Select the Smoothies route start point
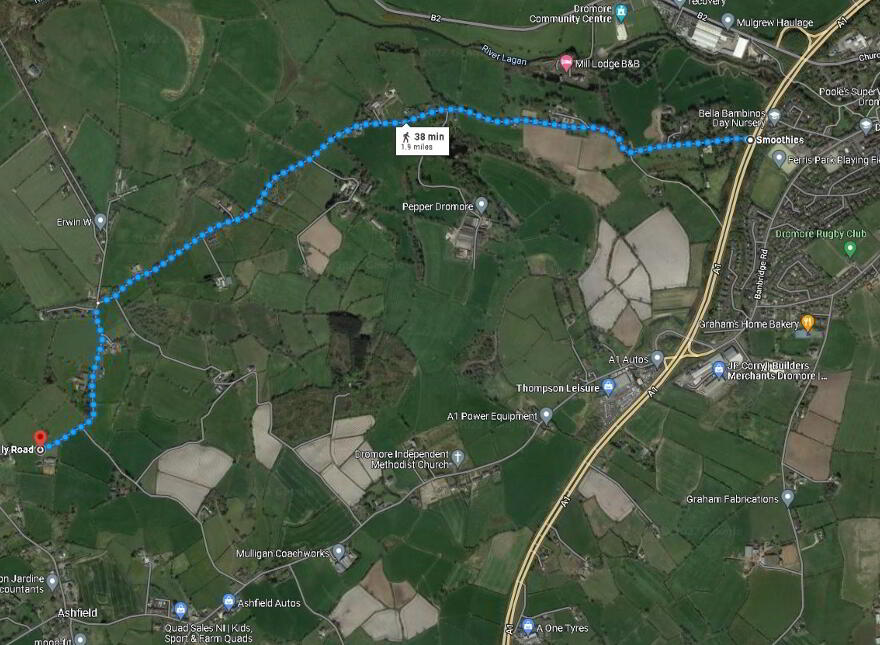 click(x=750, y=140)
